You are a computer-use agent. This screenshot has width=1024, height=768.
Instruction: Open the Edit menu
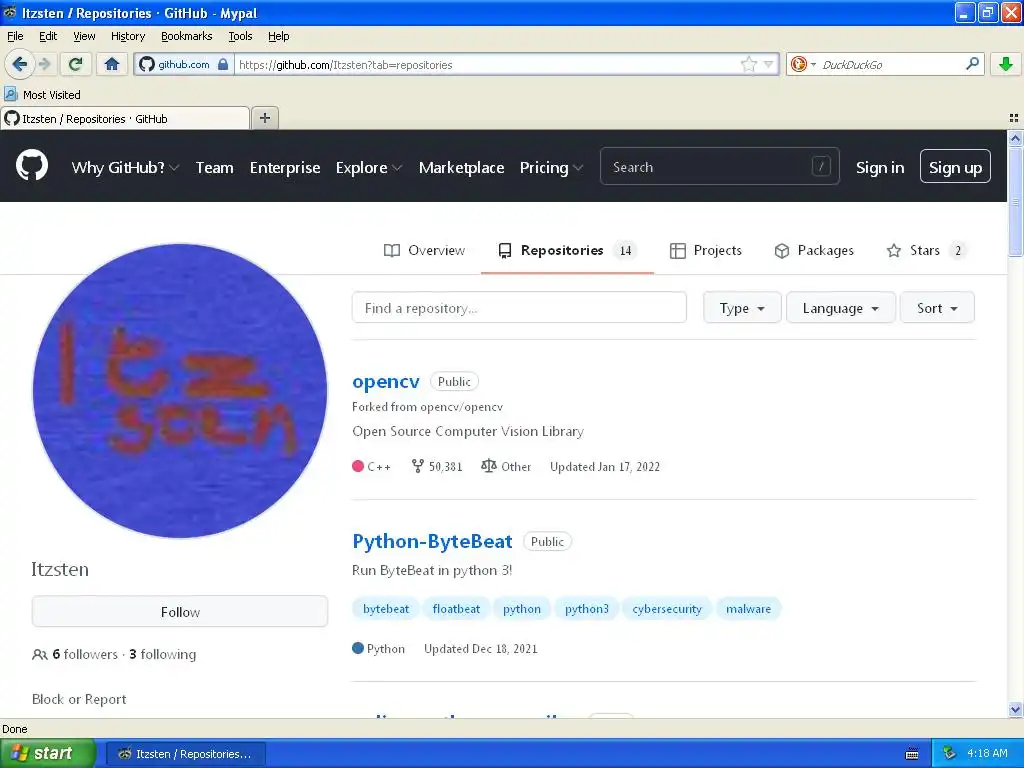(48, 36)
